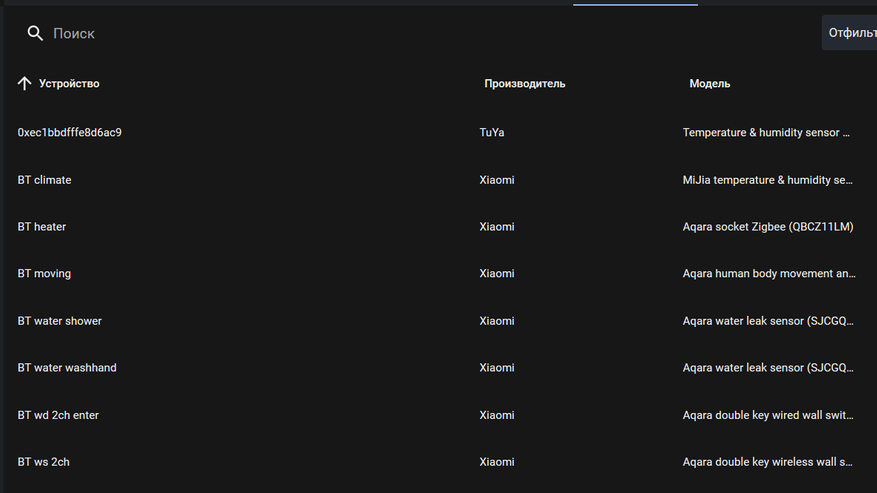Click Aqara socket Zigbee (QBCZ11LM) model

tap(768, 227)
